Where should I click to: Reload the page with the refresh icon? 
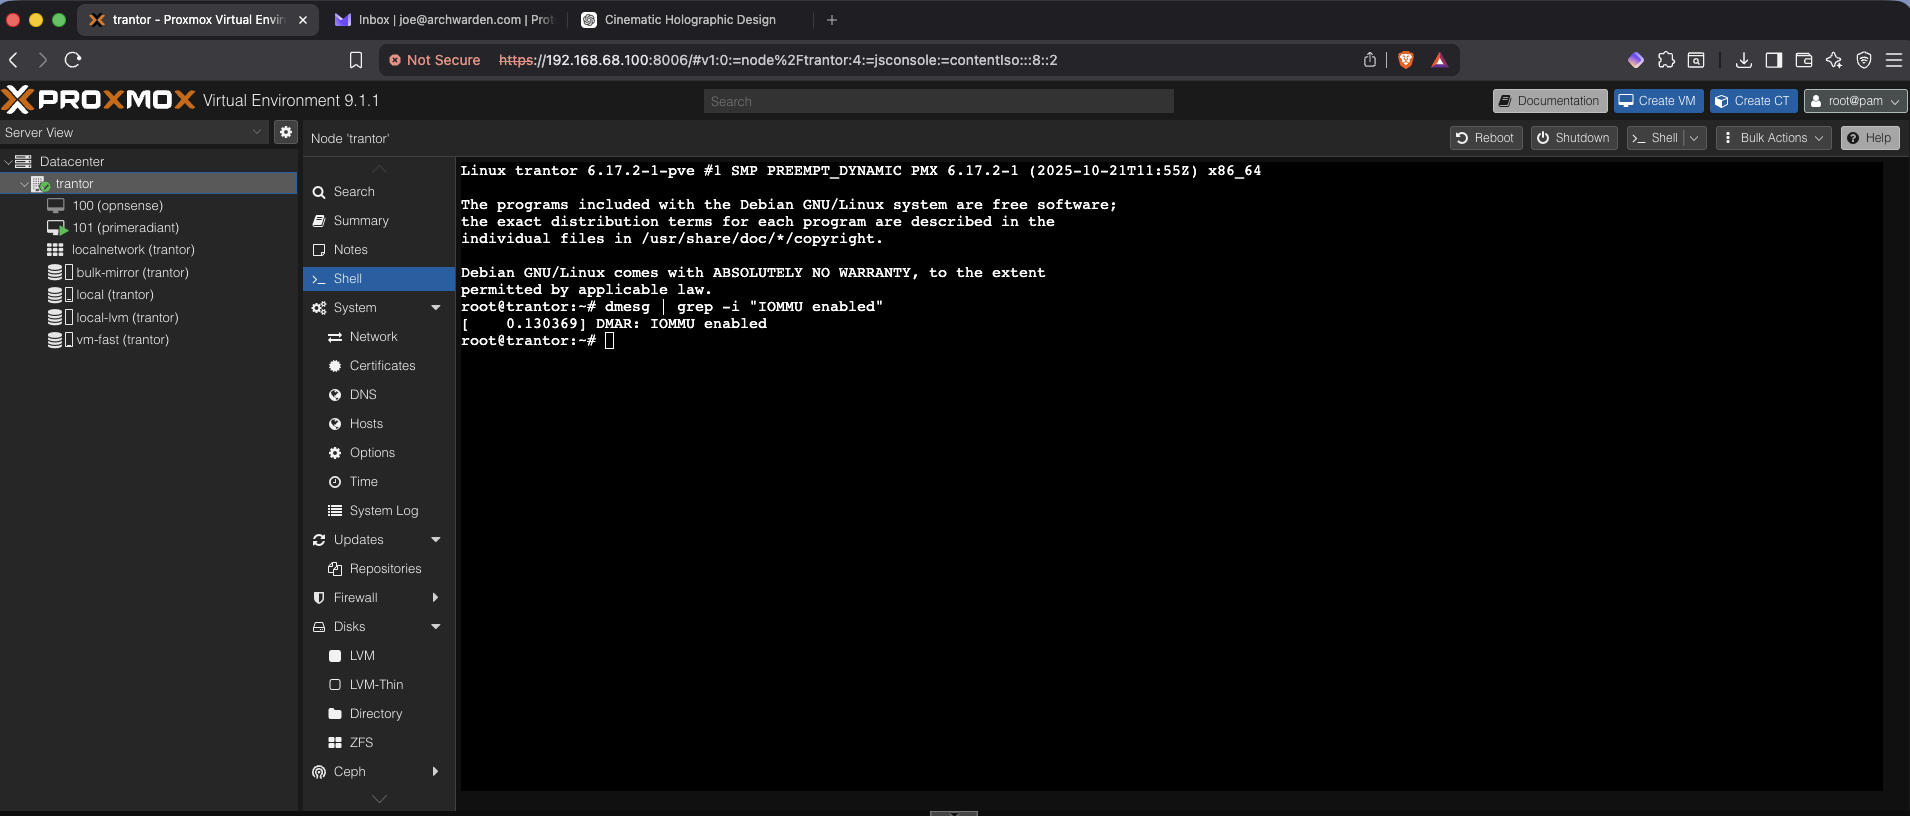click(73, 60)
